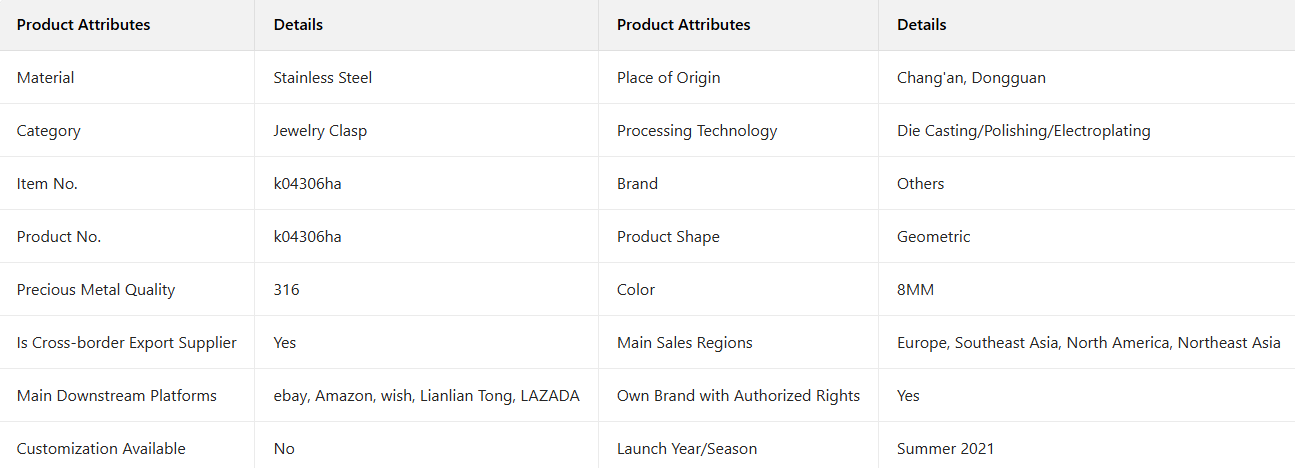Click the Main Sales Regions value text
Screen dimensions: 1295x468
(x=1088, y=343)
